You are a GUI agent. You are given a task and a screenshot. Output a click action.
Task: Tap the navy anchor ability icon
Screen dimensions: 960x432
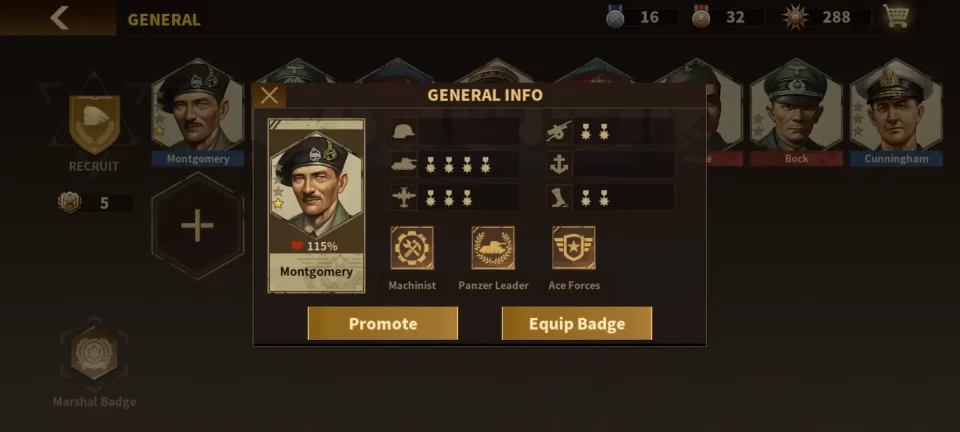click(560, 165)
